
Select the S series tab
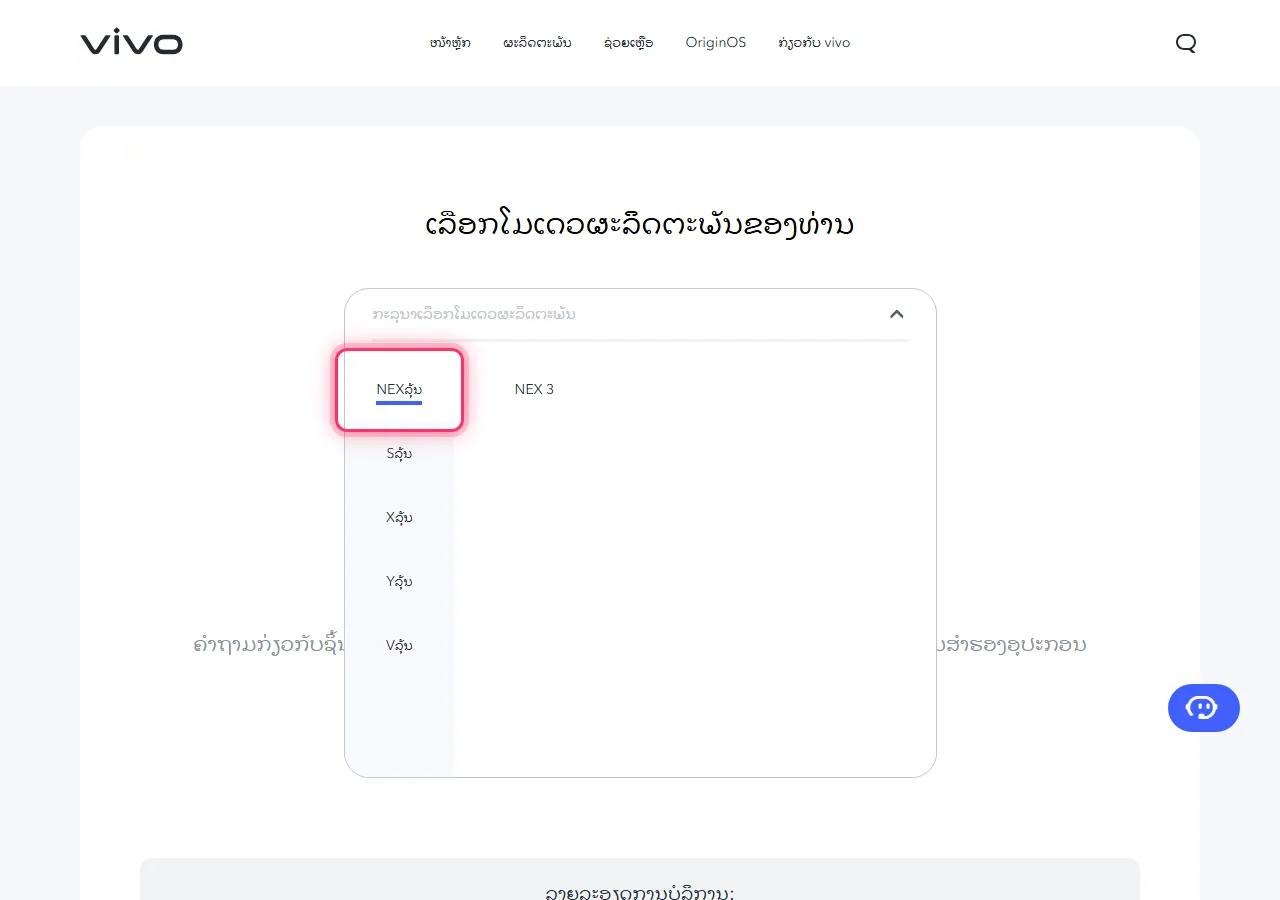(399, 454)
